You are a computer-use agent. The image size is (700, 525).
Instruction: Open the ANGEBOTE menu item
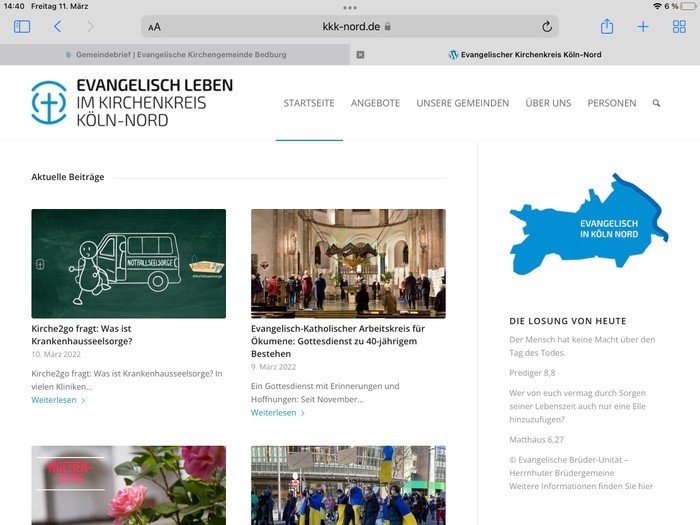[375, 103]
